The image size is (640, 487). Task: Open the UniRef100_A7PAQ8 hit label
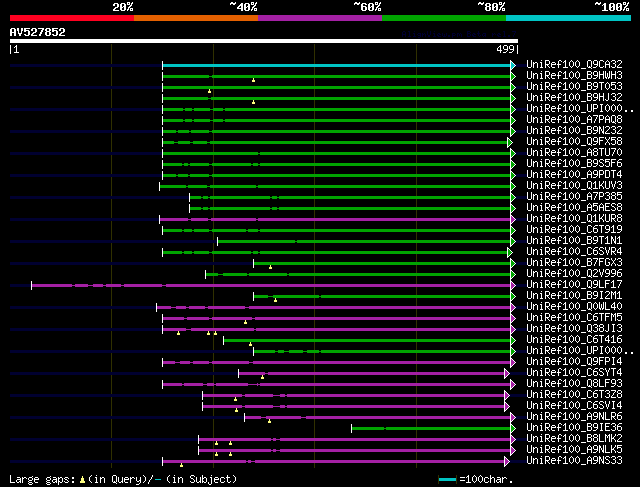574,120
